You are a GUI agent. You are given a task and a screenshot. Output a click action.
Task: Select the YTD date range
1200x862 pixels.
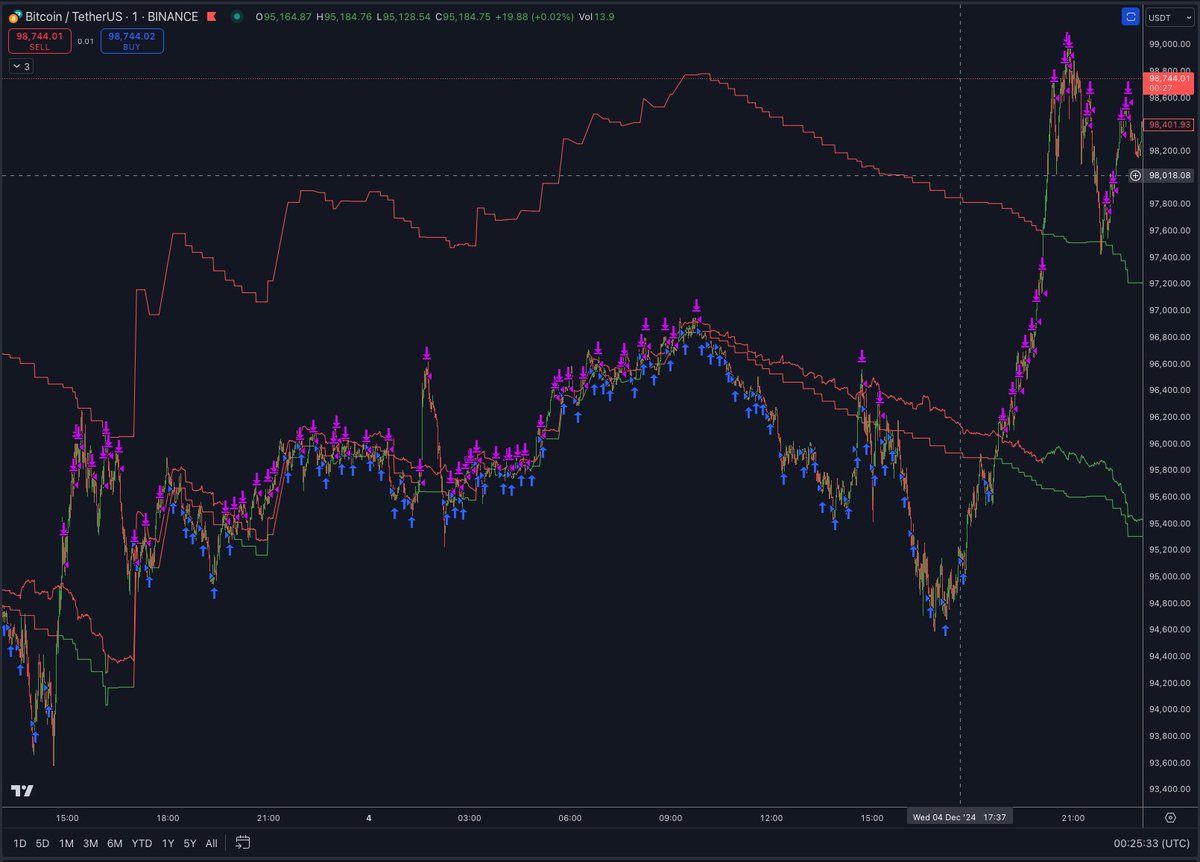pyautogui.click(x=142, y=843)
